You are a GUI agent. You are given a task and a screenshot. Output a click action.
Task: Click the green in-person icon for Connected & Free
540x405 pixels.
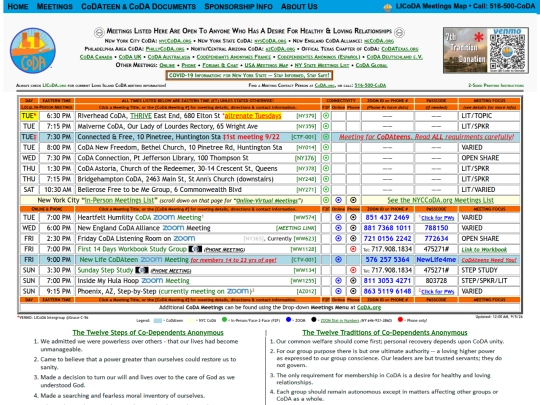[326, 137]
